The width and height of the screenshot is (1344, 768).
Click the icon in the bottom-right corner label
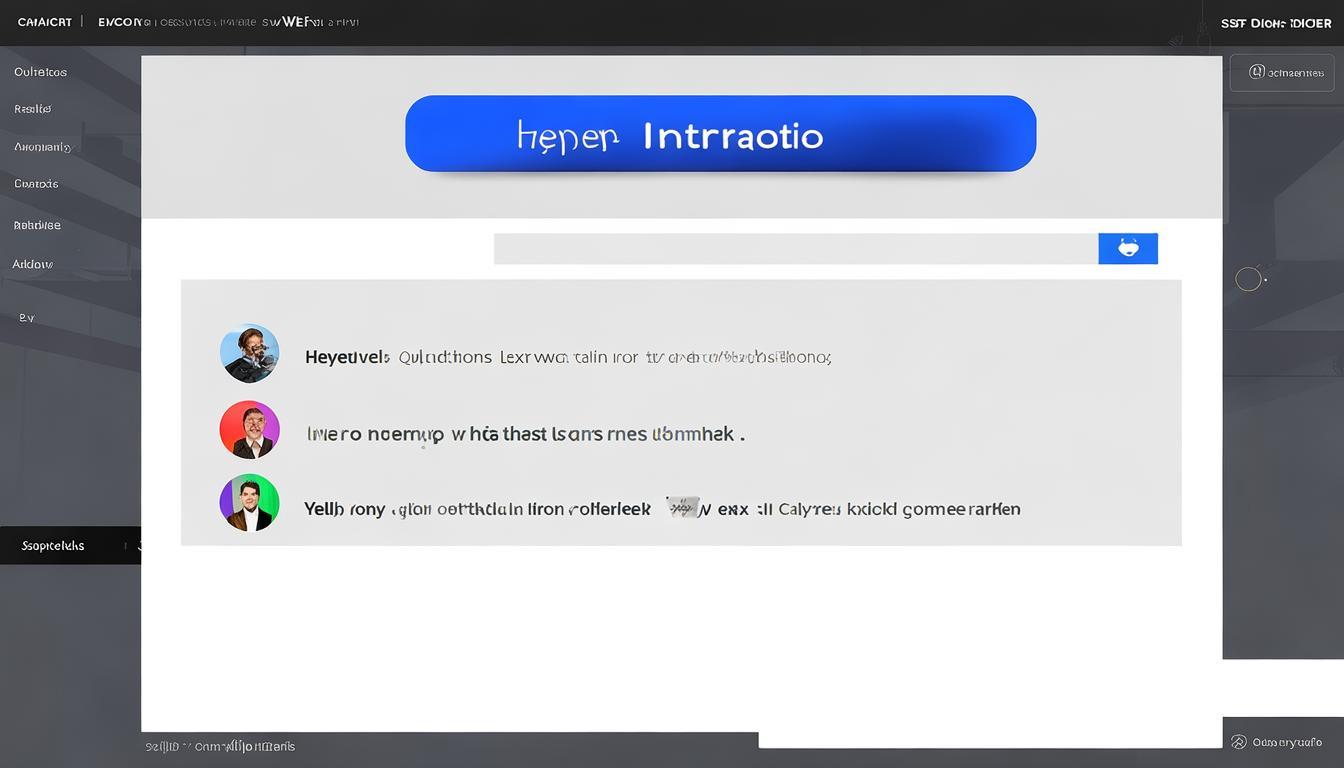click(1239, 742)
